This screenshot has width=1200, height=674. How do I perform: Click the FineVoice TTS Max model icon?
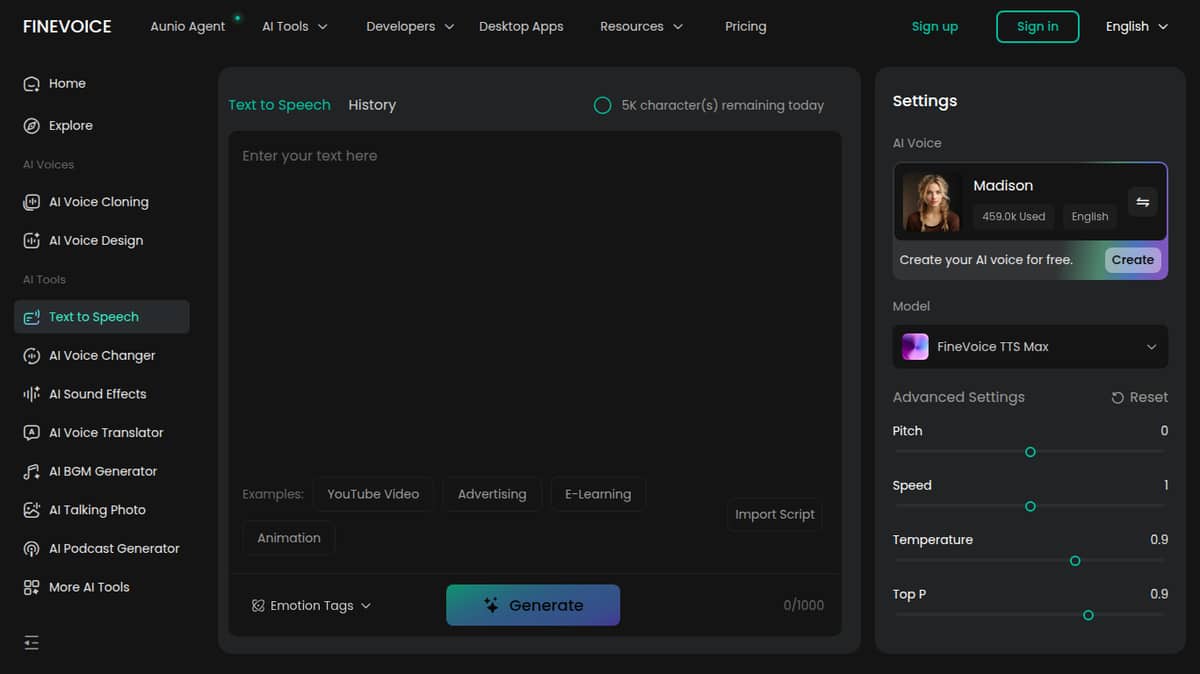pos(915,347)
